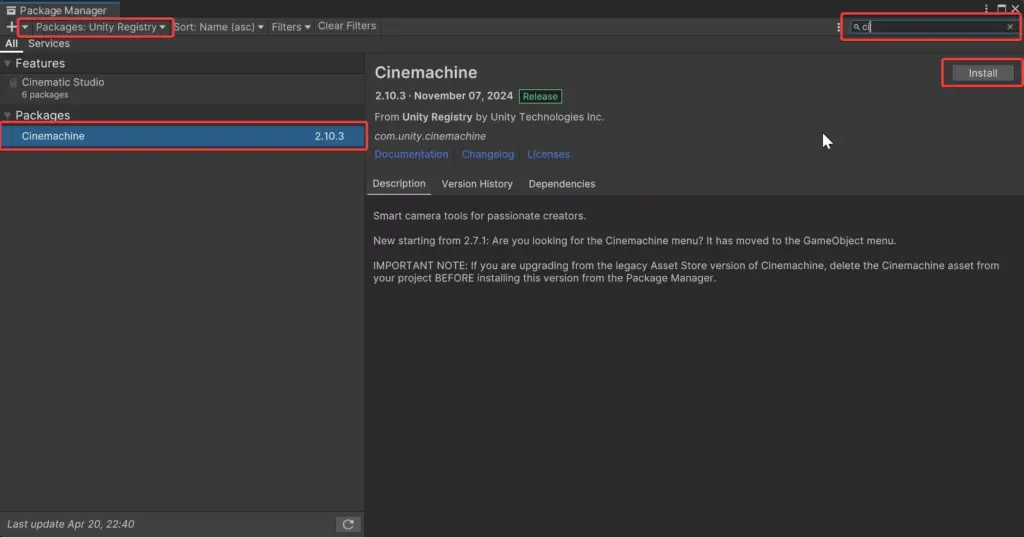
Task: Open the window three-dot menu
Action: click(986, 8)
